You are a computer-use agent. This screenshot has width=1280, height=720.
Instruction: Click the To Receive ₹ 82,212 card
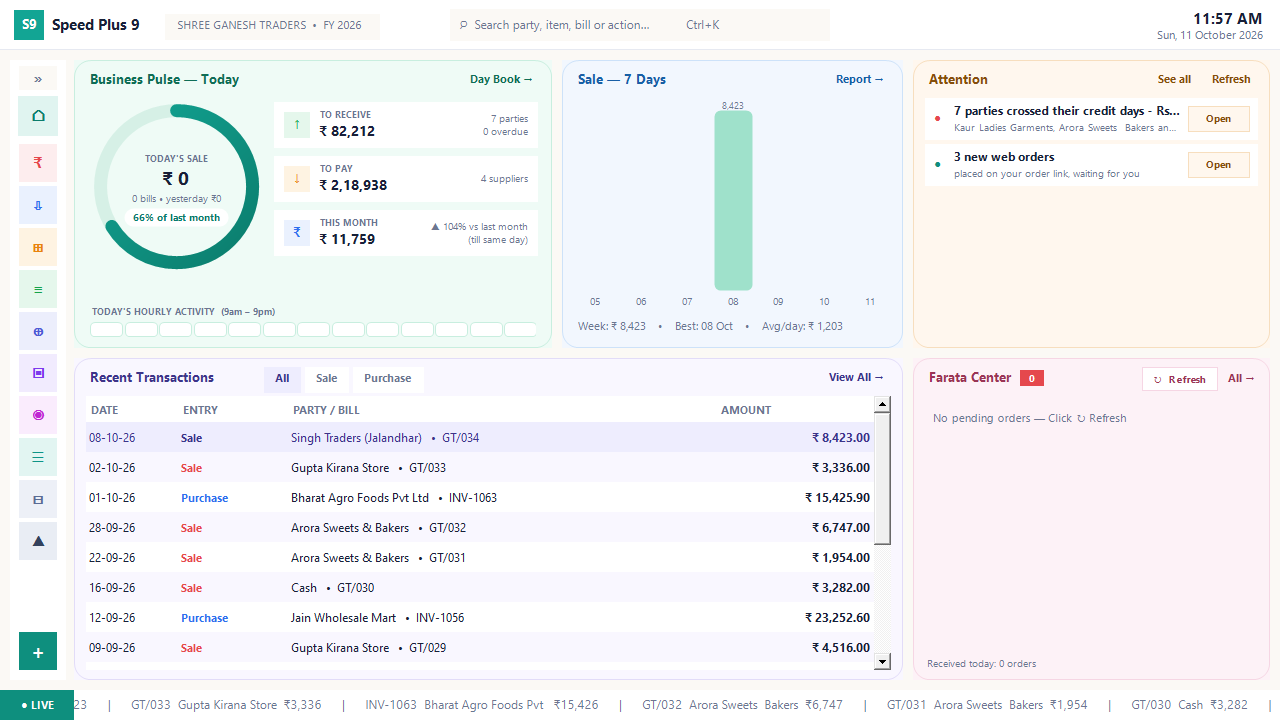406,125
